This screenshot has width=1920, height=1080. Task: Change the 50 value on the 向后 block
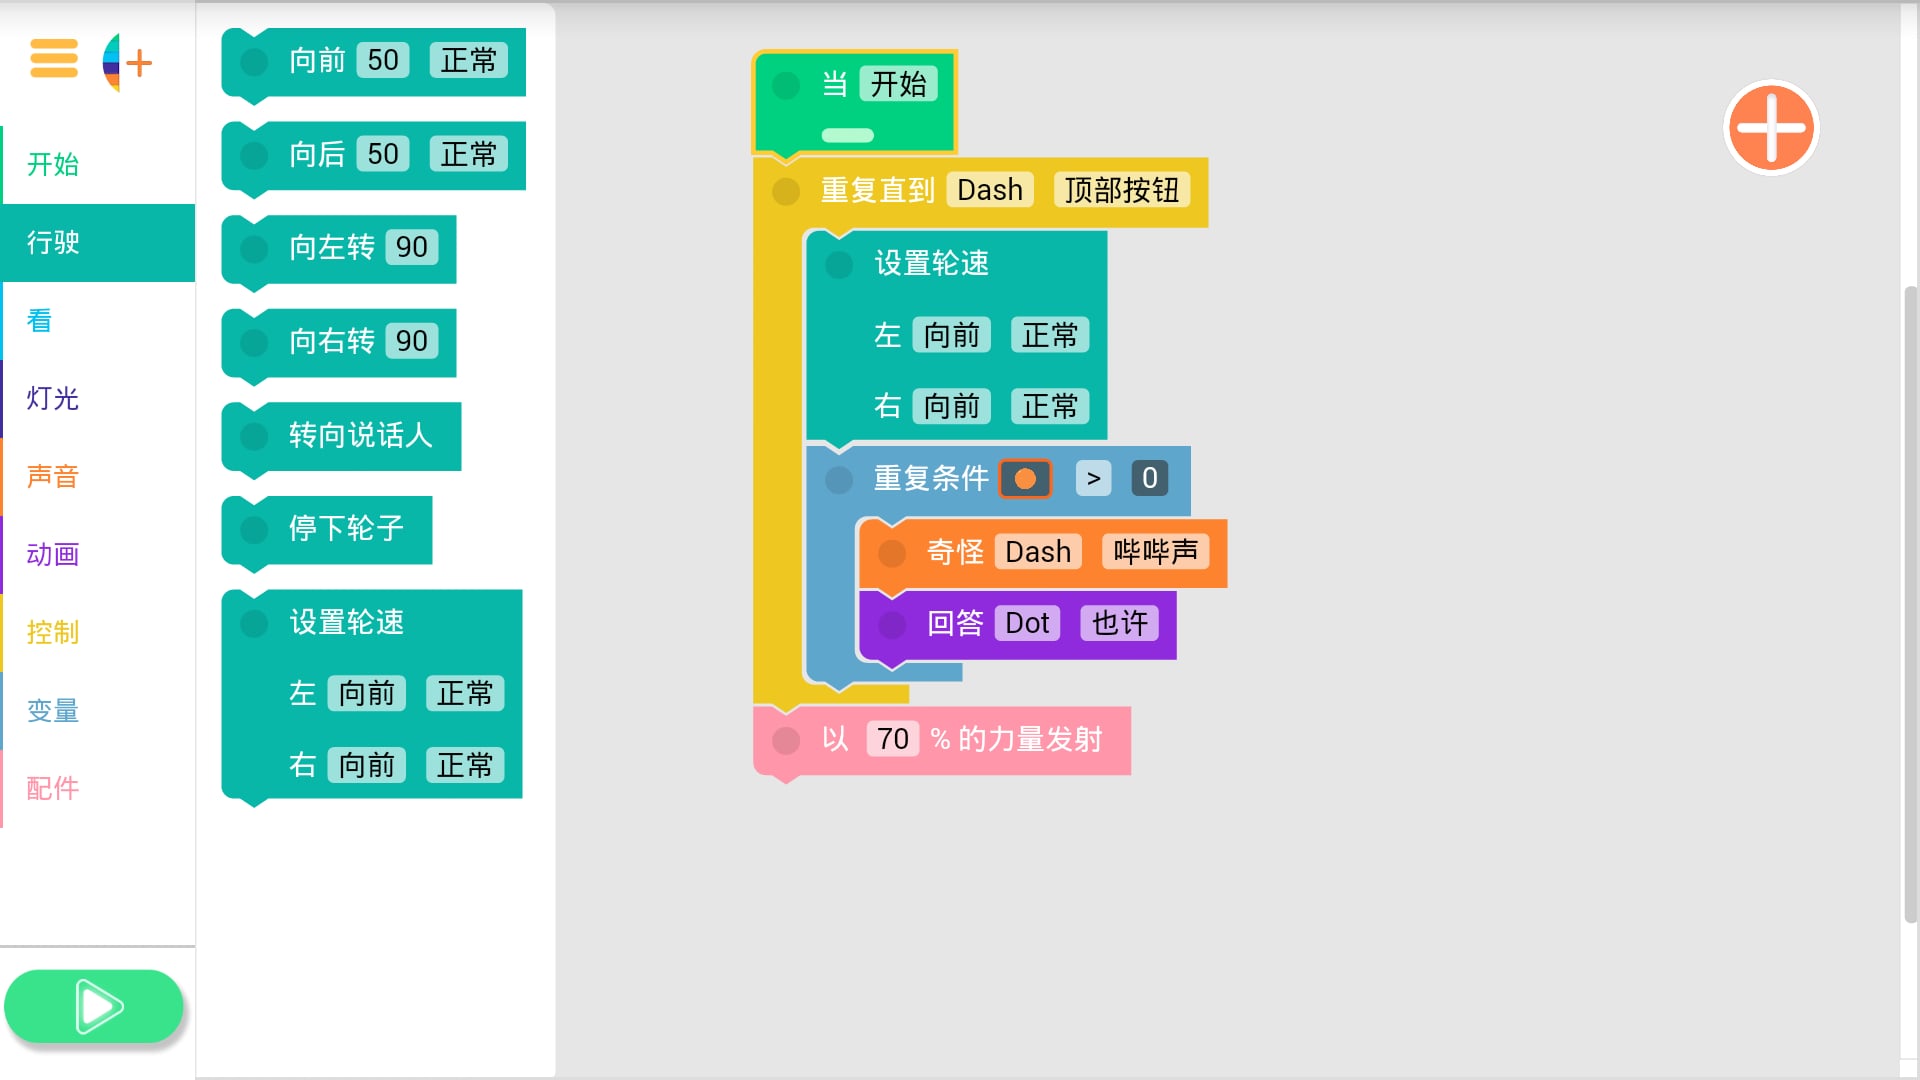383,154
